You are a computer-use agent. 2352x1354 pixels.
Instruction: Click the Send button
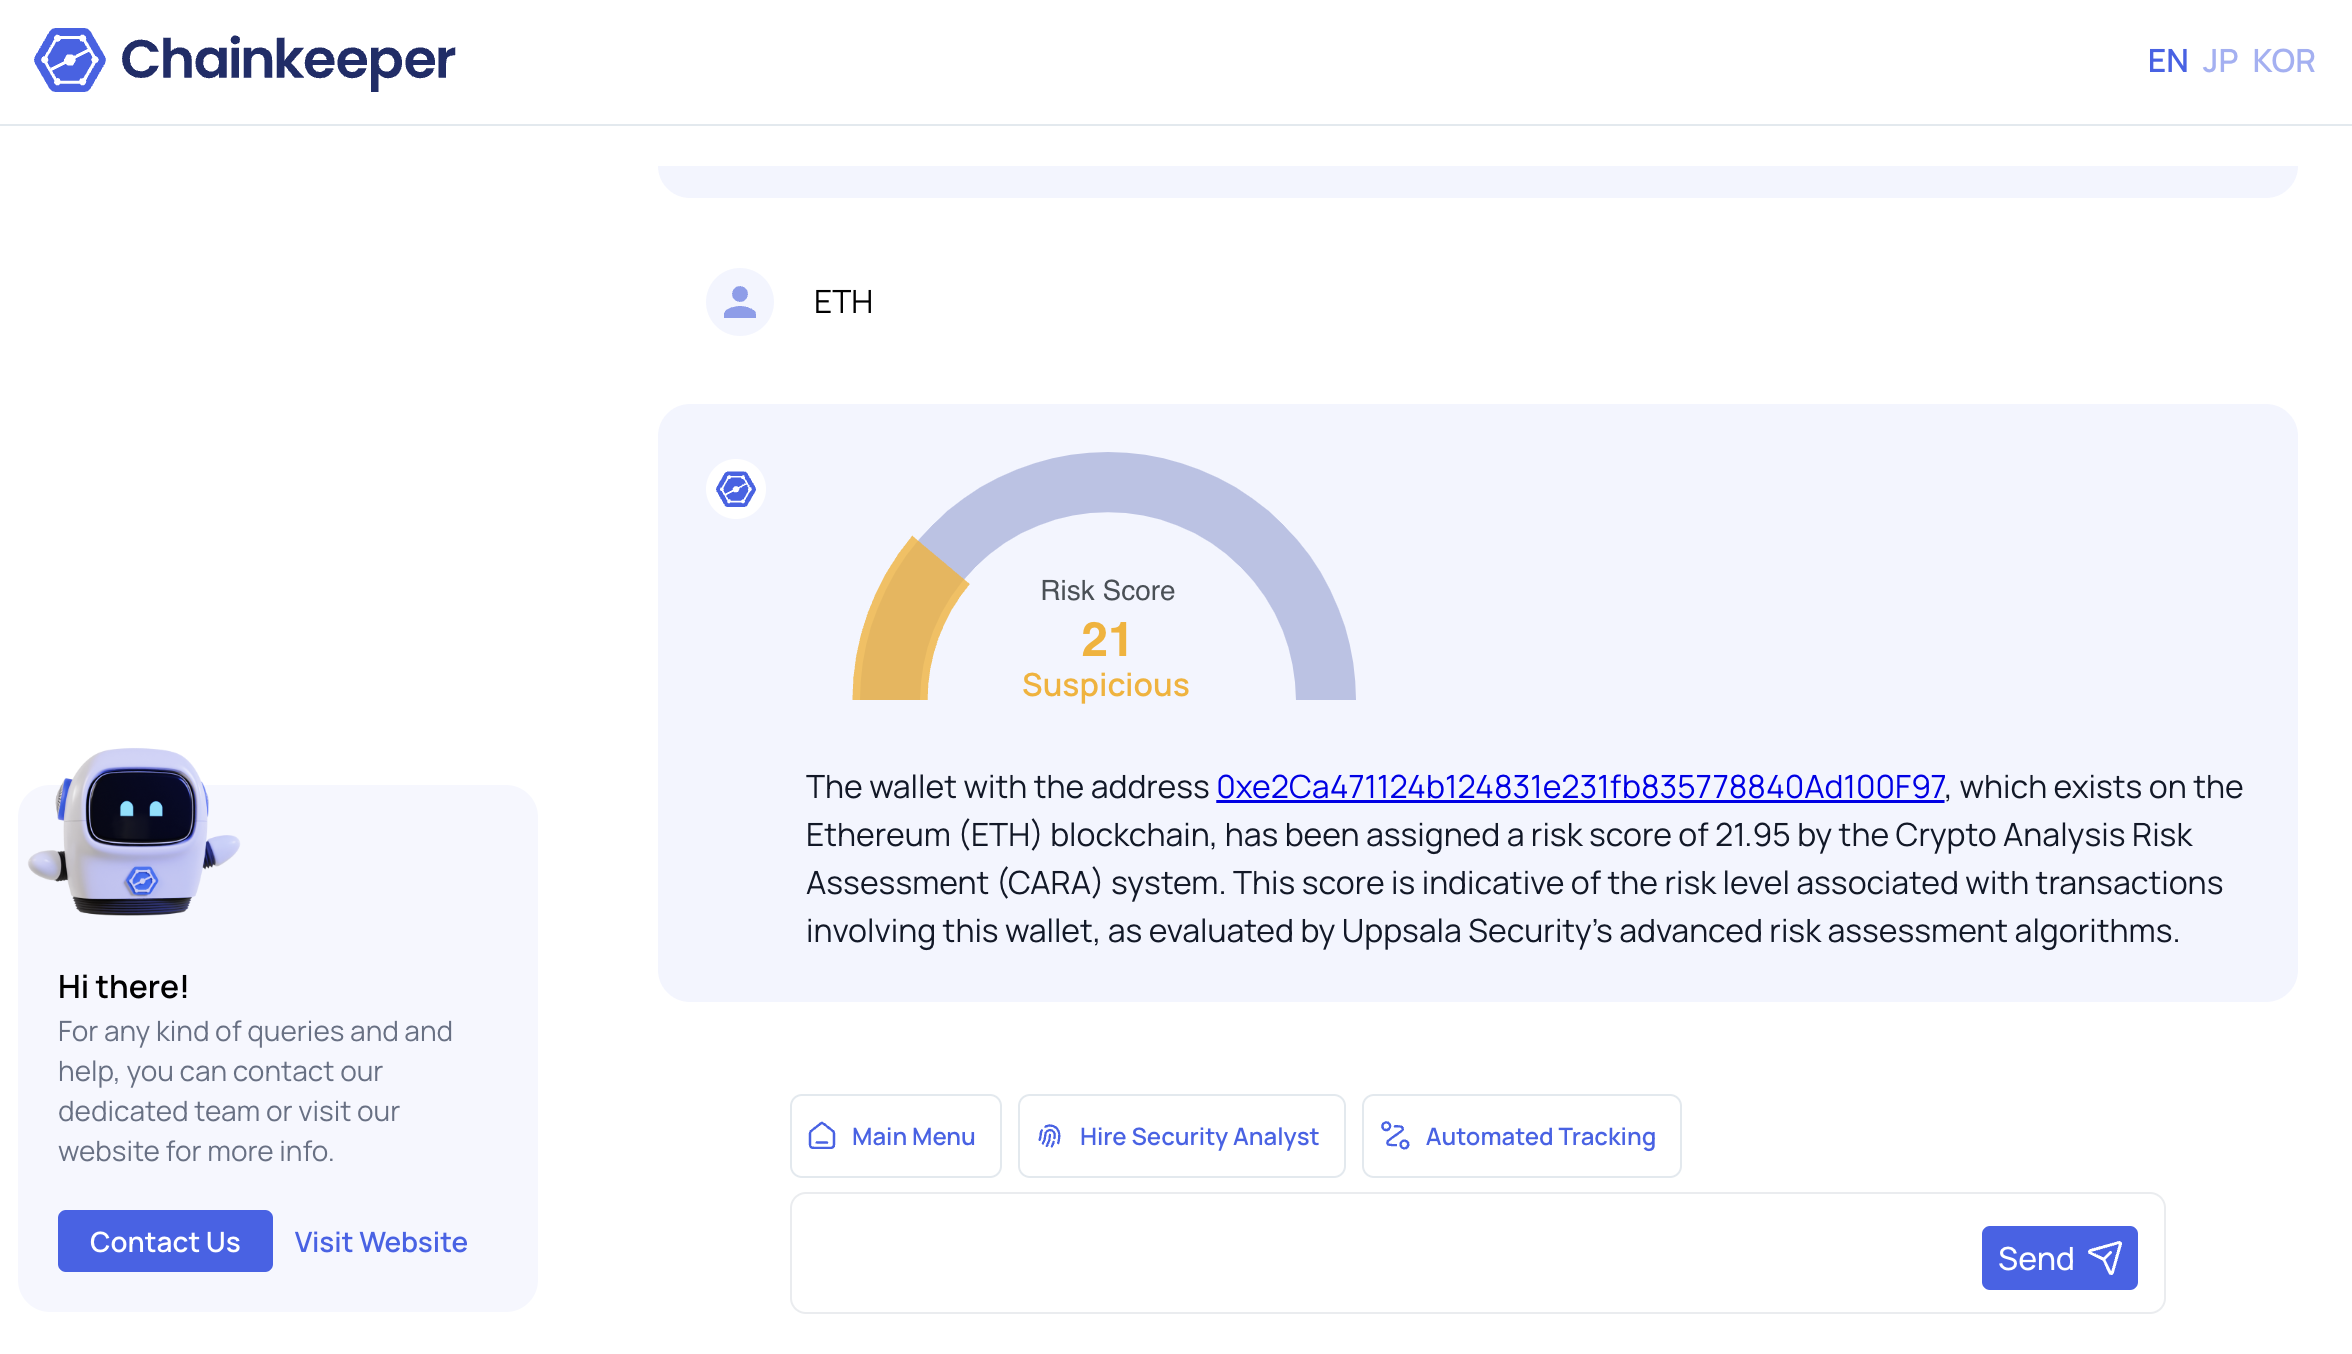2060,1258
